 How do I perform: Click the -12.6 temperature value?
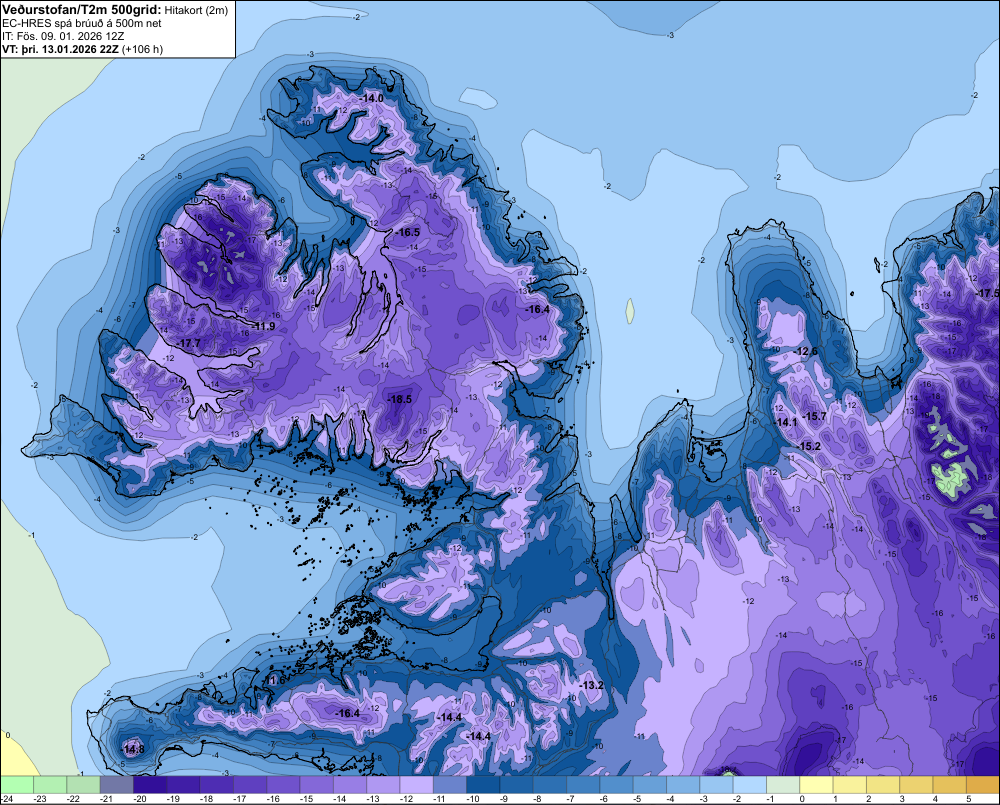[806, 351]
